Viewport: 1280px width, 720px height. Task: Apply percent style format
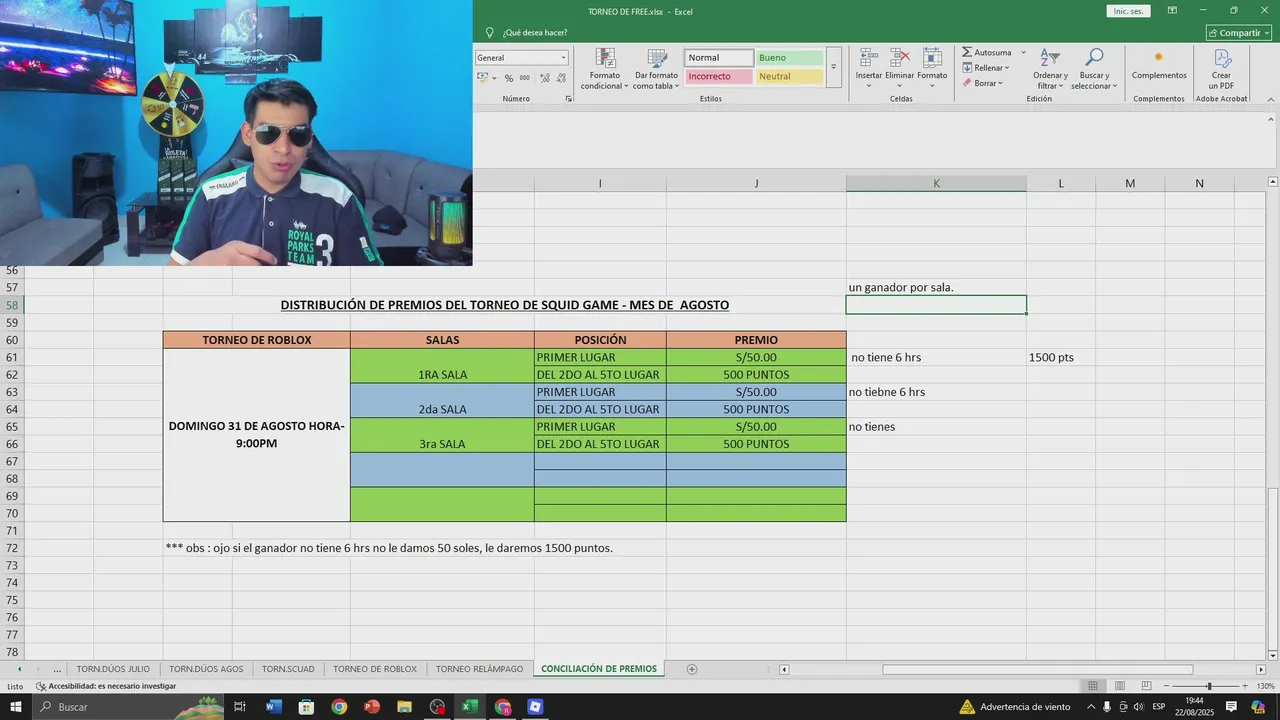509,78
